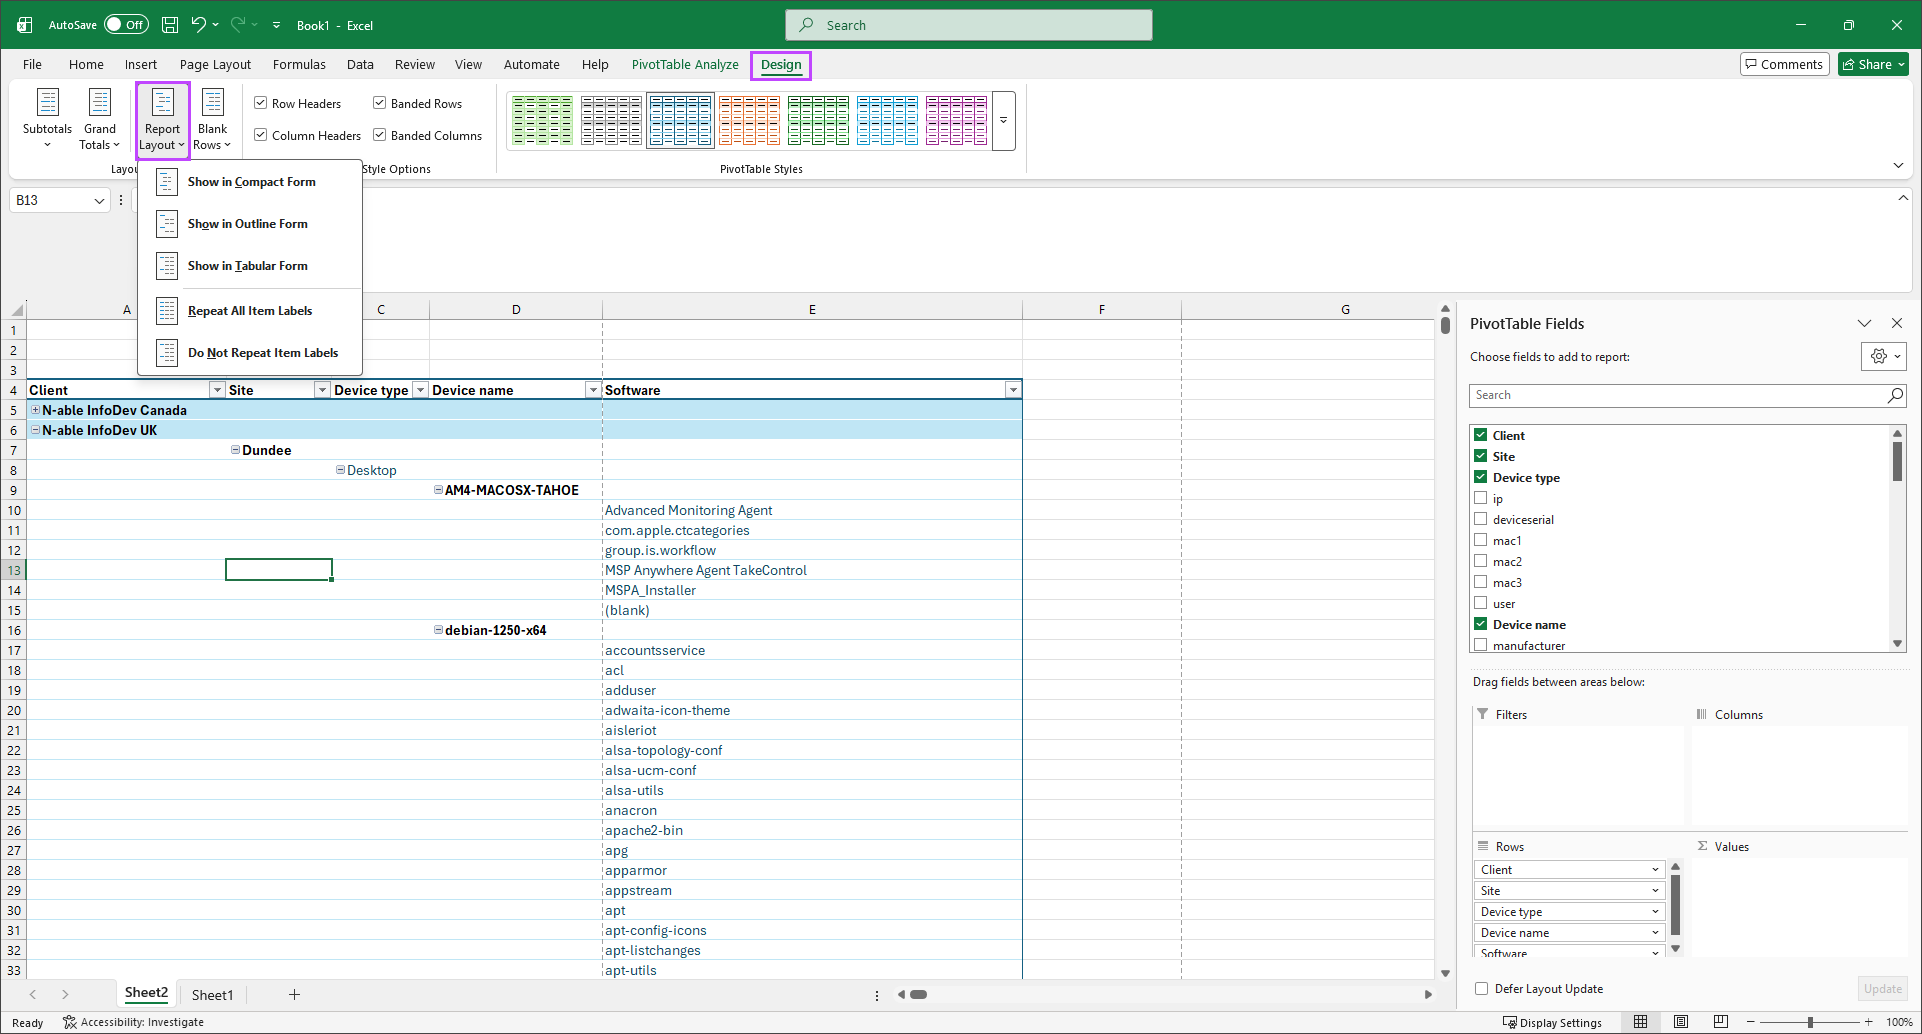
Task: Open the Subtotals layout menu
Action: pyautogui.click(x=47, y=120)
